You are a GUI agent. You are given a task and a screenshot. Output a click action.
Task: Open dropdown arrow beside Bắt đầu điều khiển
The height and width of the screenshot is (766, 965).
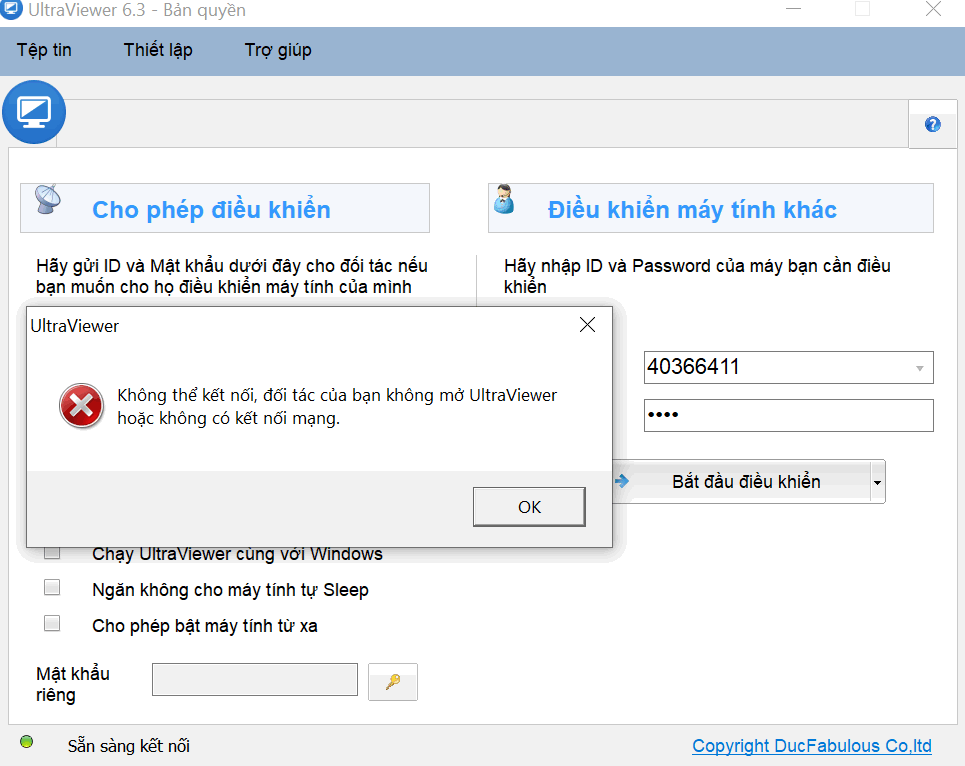[878, 482]
